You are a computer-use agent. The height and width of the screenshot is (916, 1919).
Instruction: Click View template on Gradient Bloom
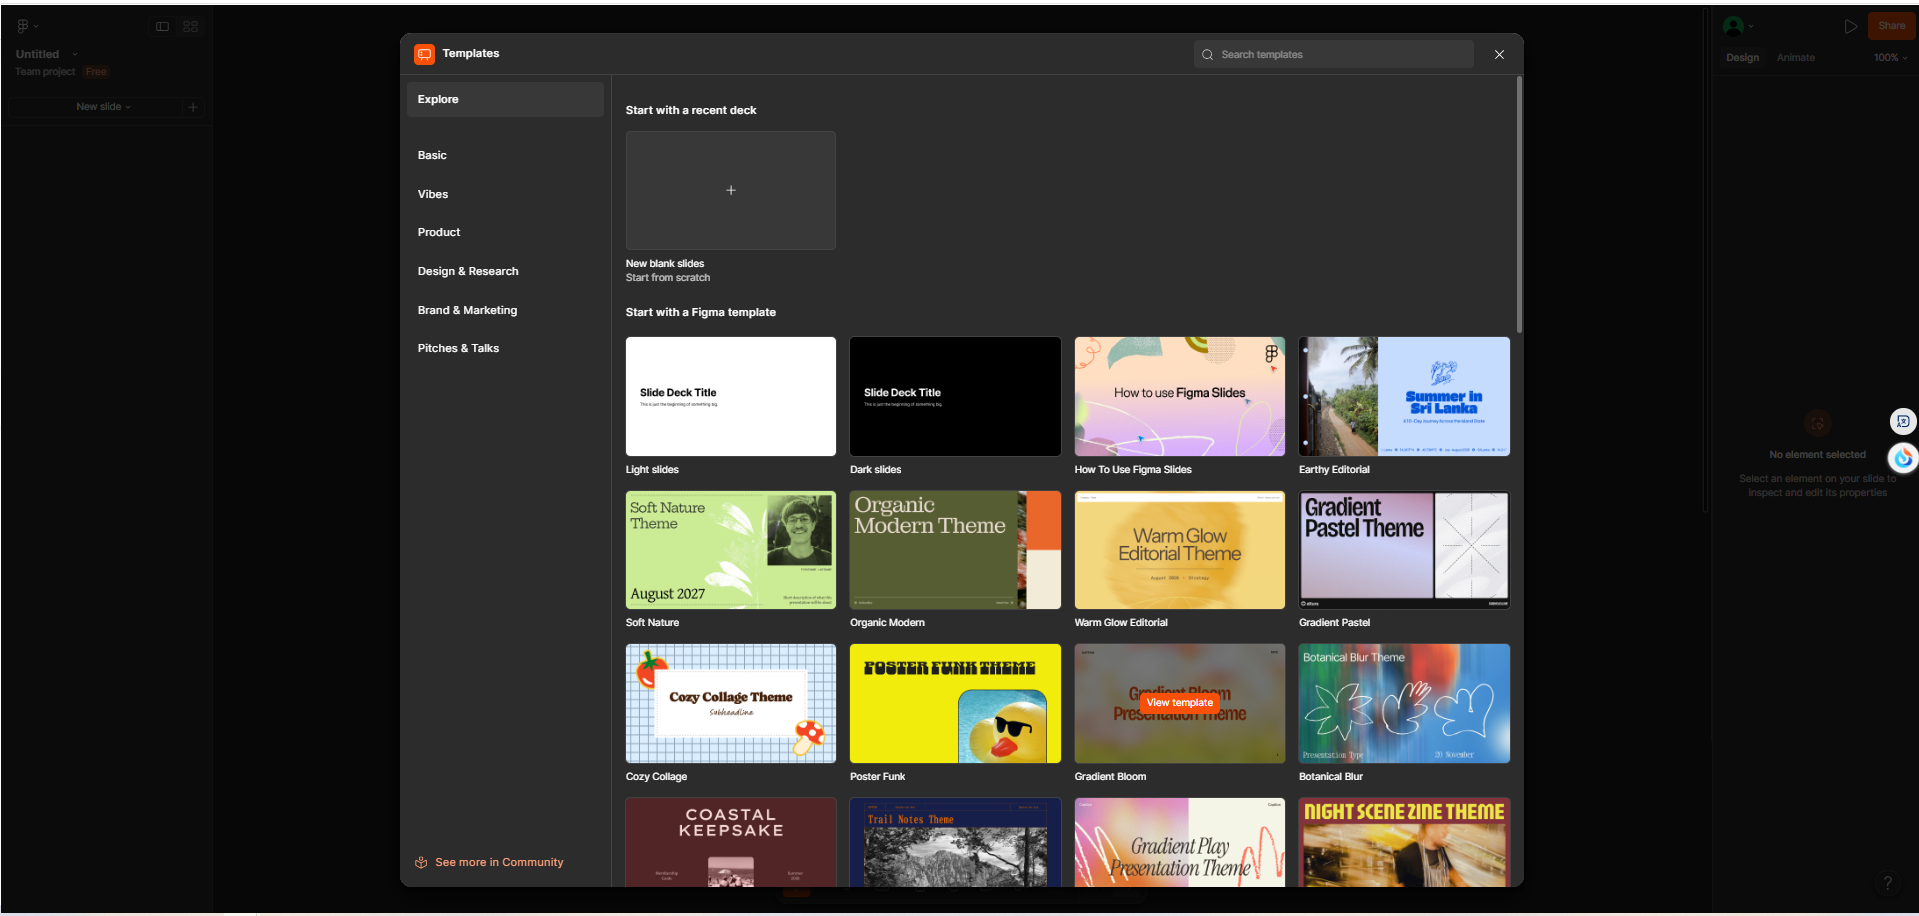(x=1180, y=703)
